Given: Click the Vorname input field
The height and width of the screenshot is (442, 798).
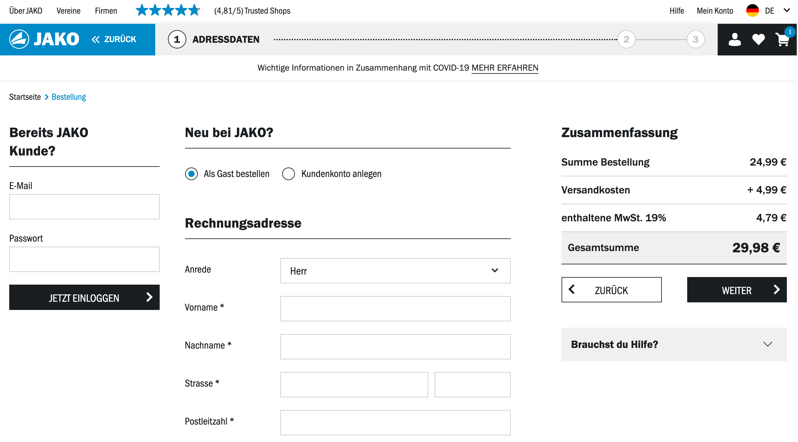Looking at the screenshot, I should pos(395,309).
